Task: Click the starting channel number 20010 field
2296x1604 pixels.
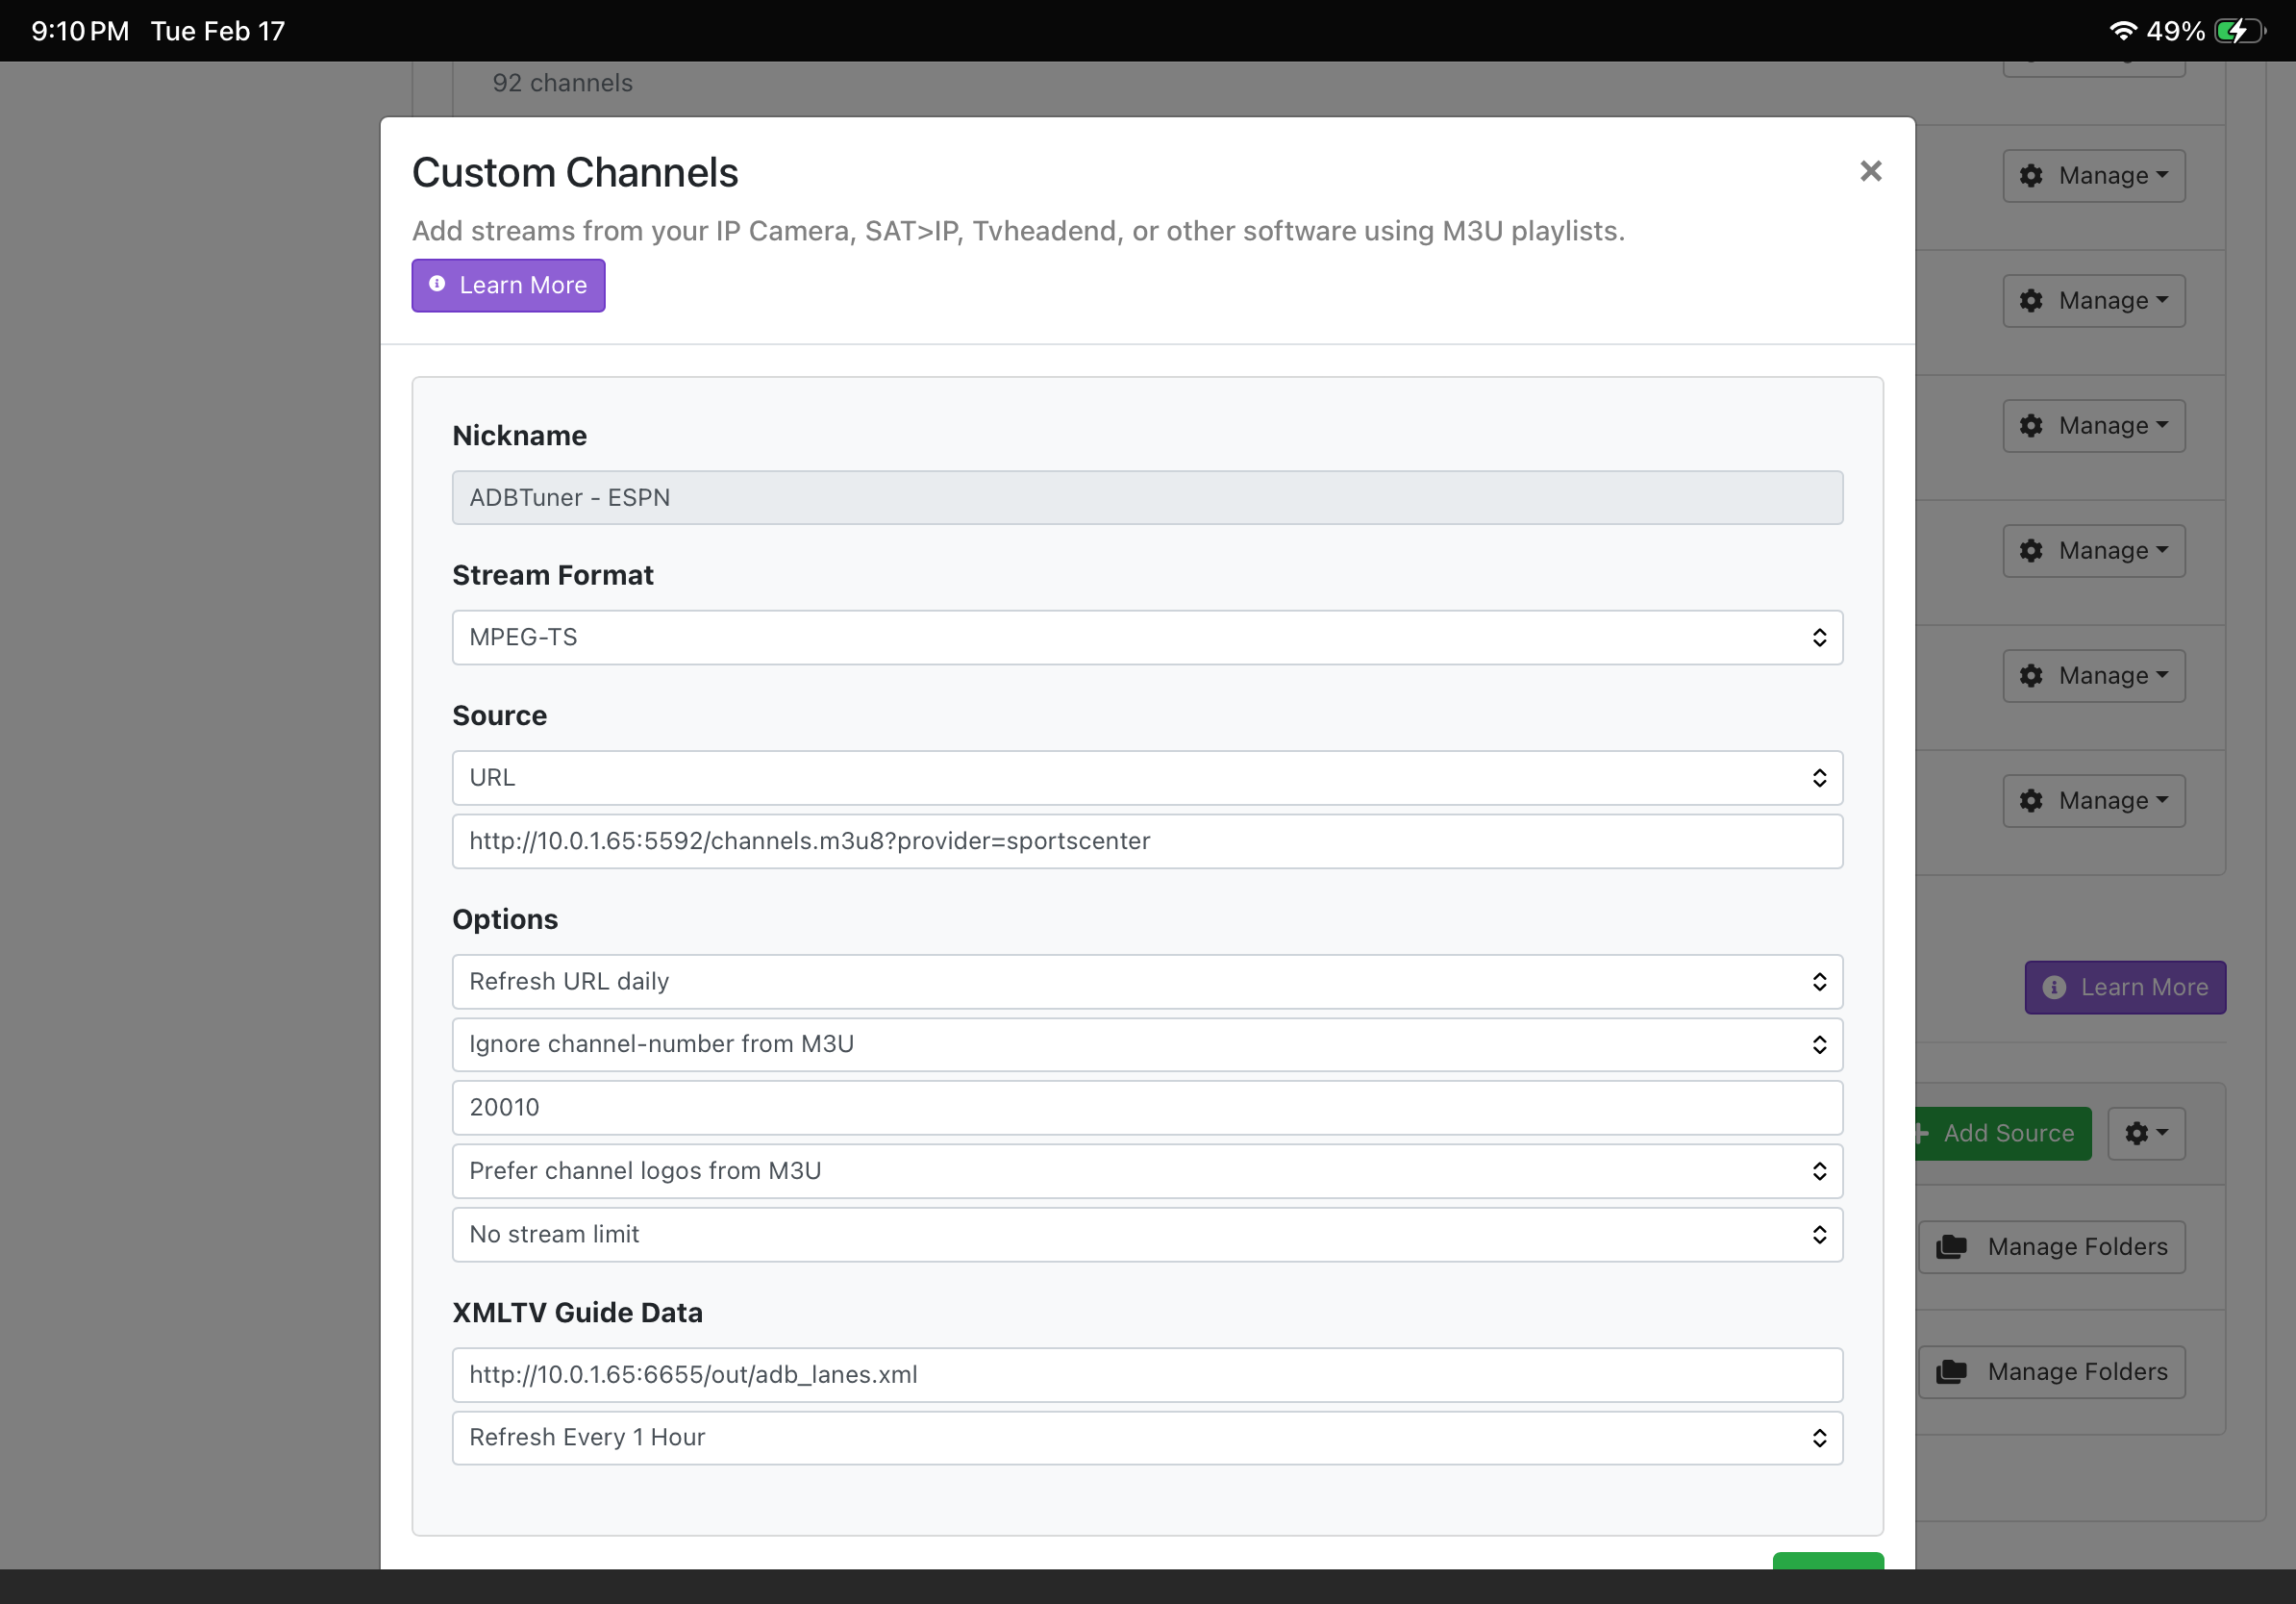Action: click(1146, 1107)
